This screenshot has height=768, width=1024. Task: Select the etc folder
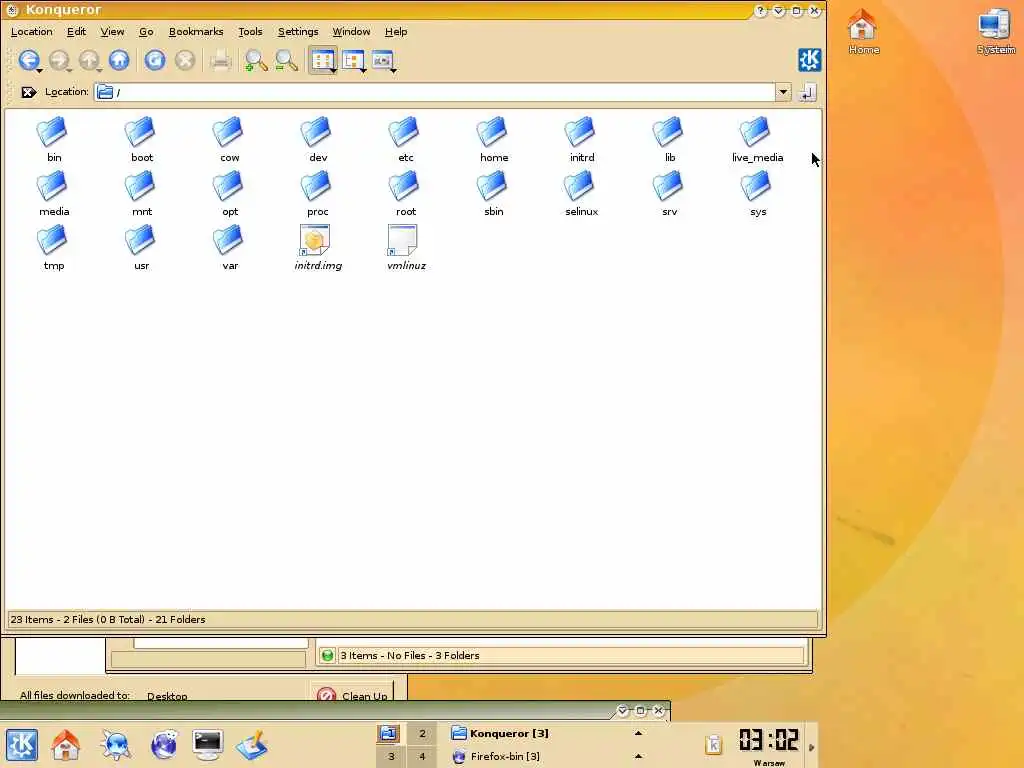406,139
